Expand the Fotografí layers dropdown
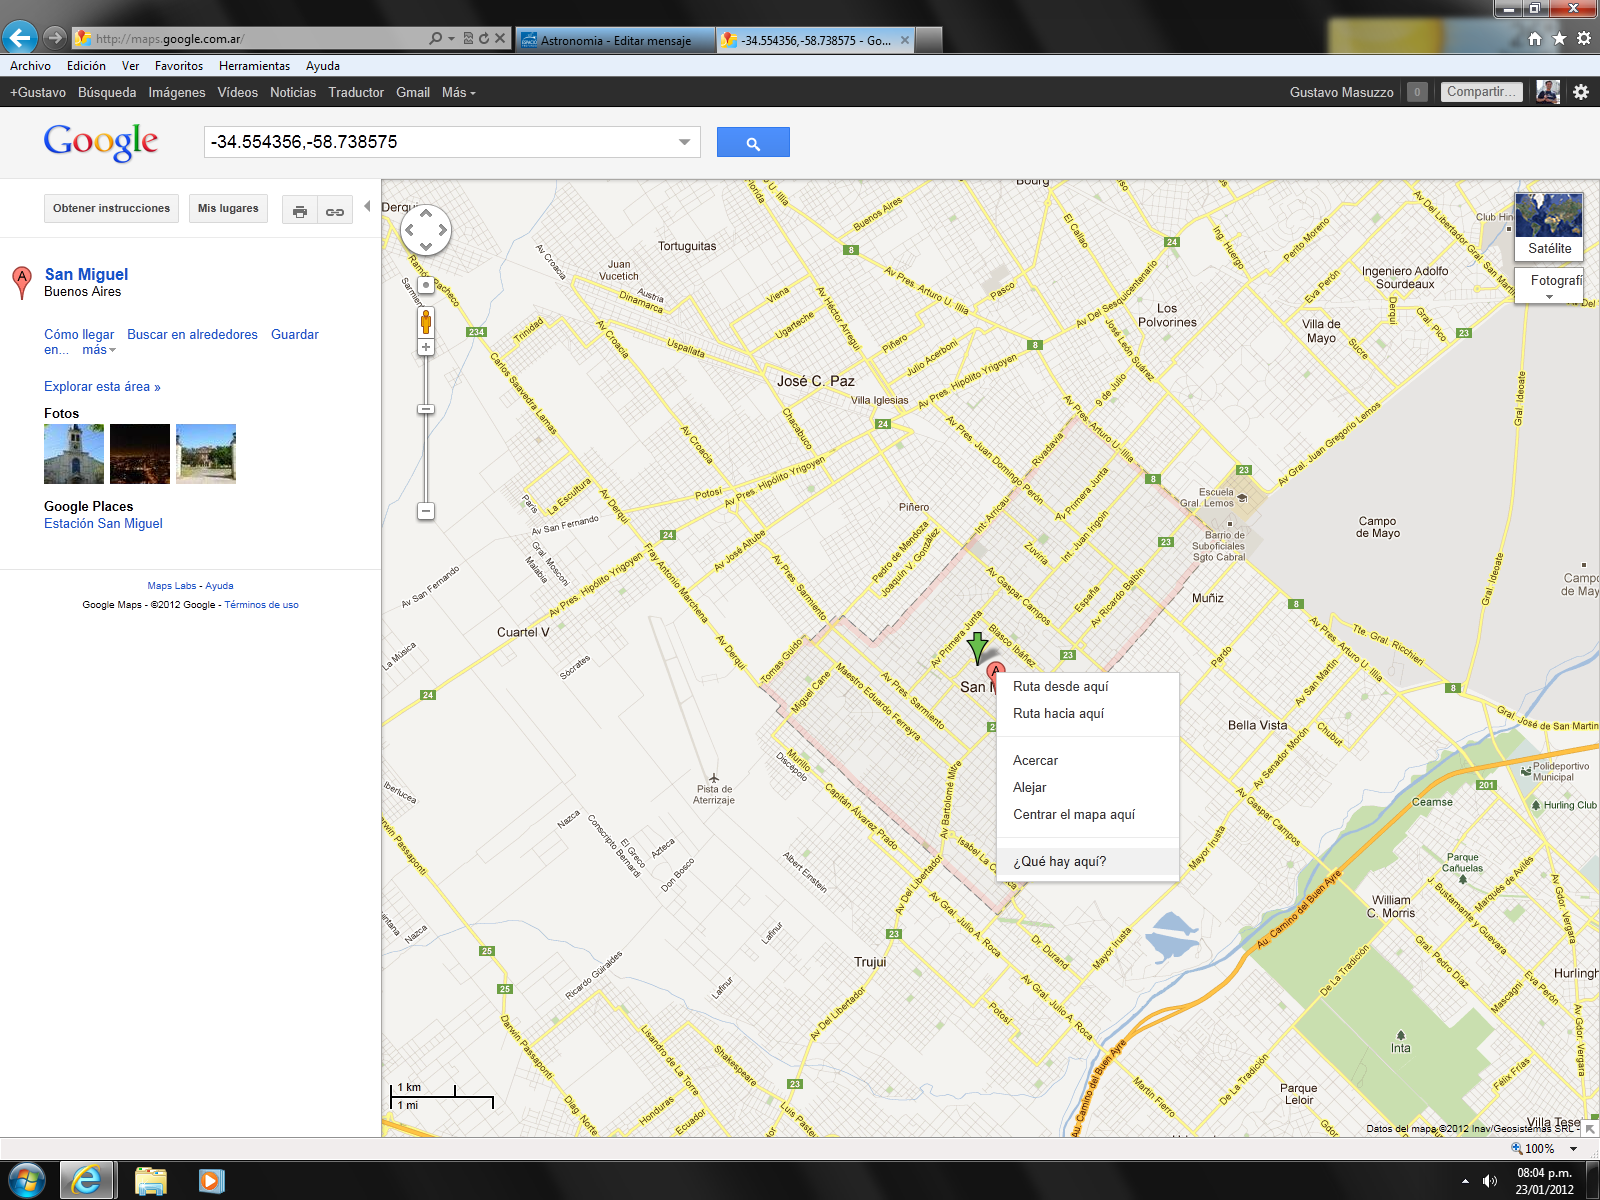 [x=1549, y=286]
